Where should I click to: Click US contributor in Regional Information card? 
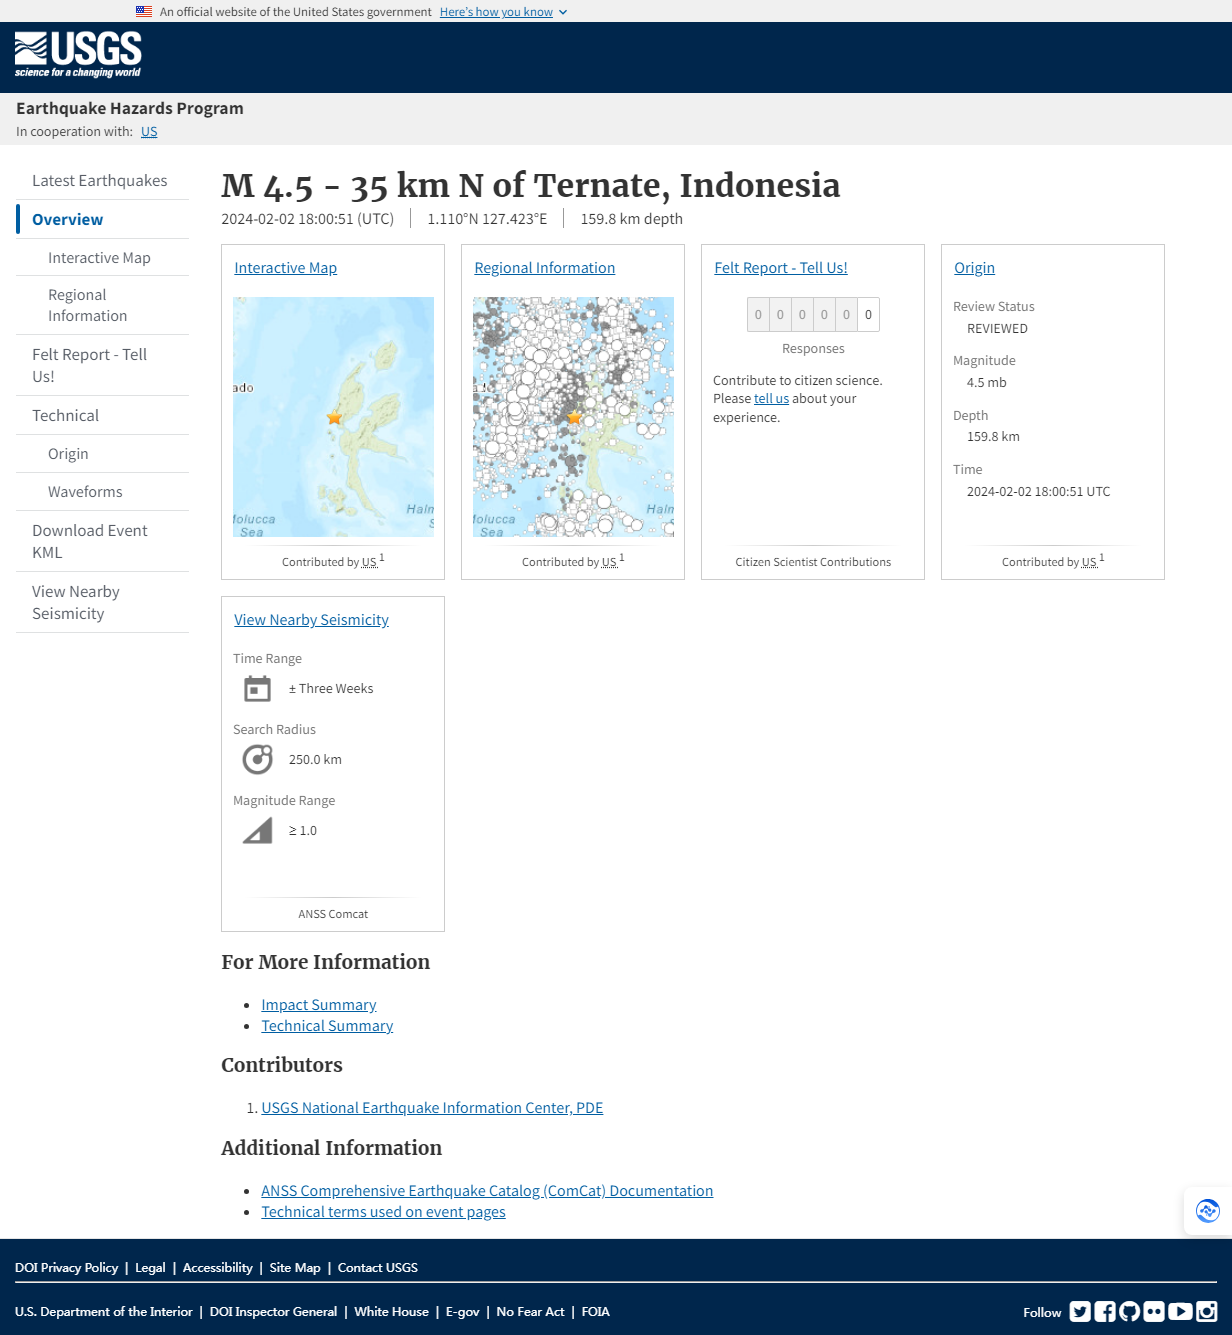click(x=609, y=562)
